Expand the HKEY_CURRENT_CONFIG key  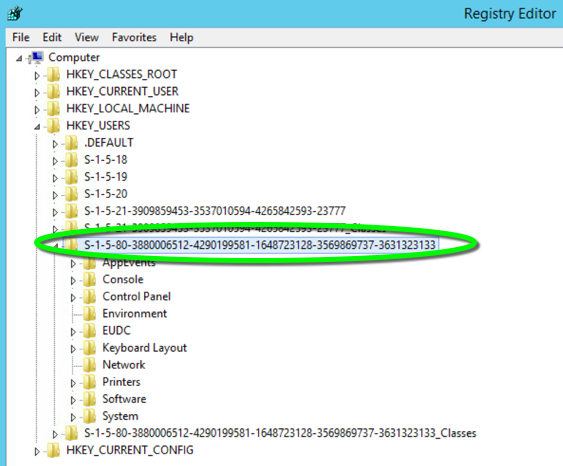[37, 452]
